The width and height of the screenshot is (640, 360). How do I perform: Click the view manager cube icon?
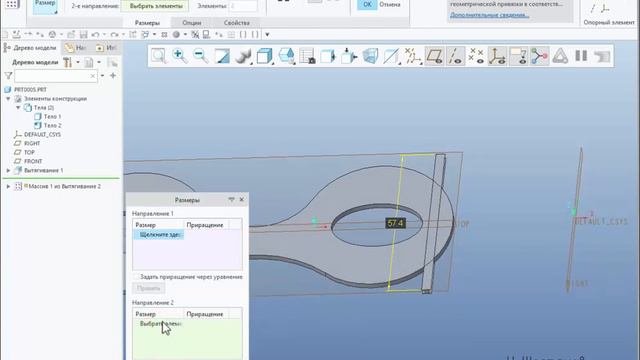click(x=328, y=56)
